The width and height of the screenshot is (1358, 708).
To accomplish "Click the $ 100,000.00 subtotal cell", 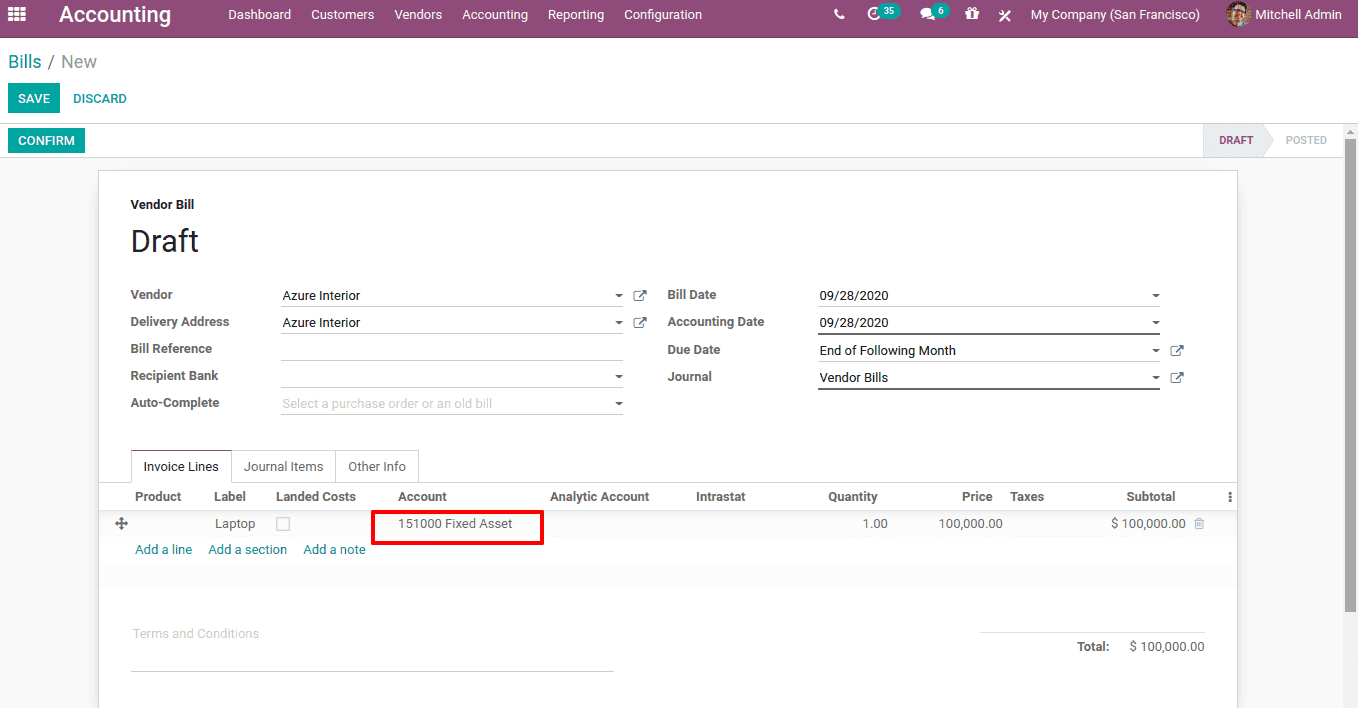I will coord(1148,524).
